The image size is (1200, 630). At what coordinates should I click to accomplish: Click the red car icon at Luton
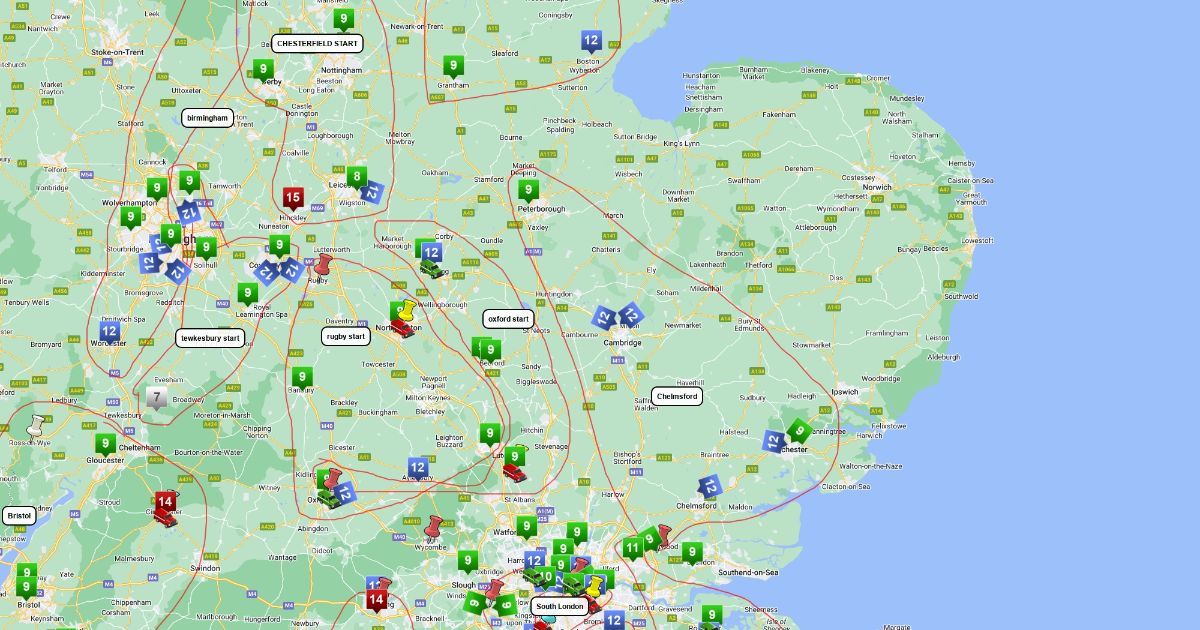tap(514, 471)
